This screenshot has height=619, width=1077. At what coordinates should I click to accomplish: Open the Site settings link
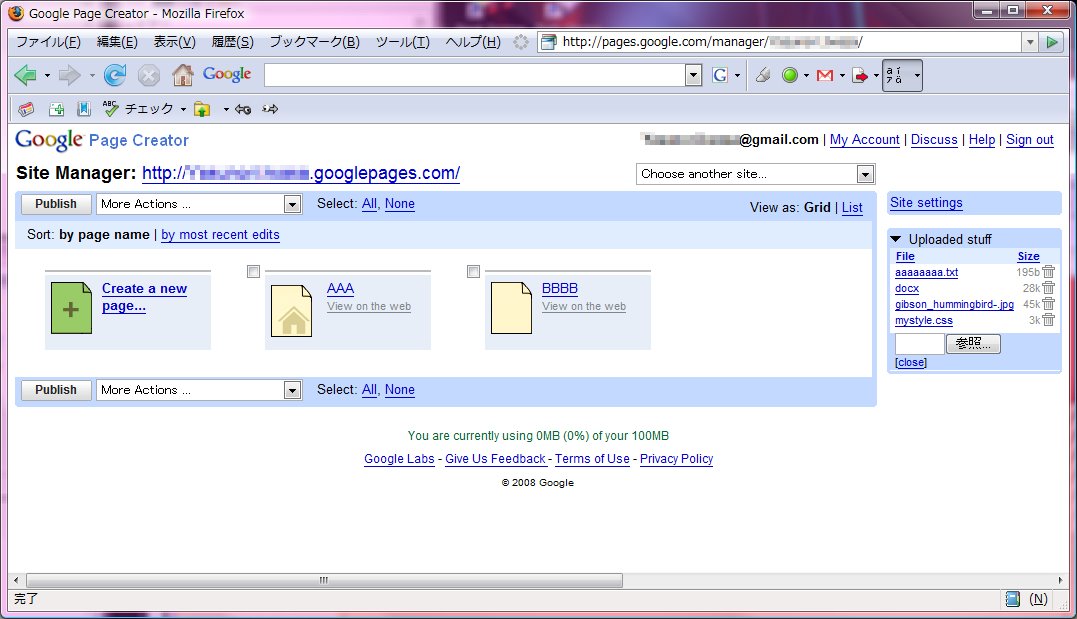tap(926, 203)
